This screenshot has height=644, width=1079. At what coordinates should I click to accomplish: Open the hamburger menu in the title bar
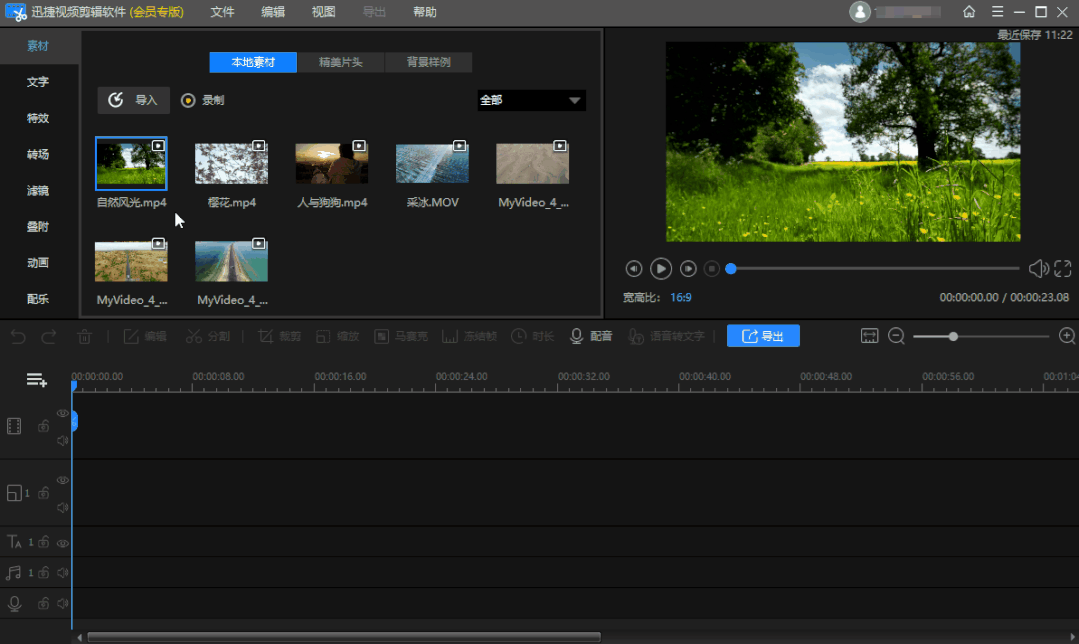(x=996, y=12)
